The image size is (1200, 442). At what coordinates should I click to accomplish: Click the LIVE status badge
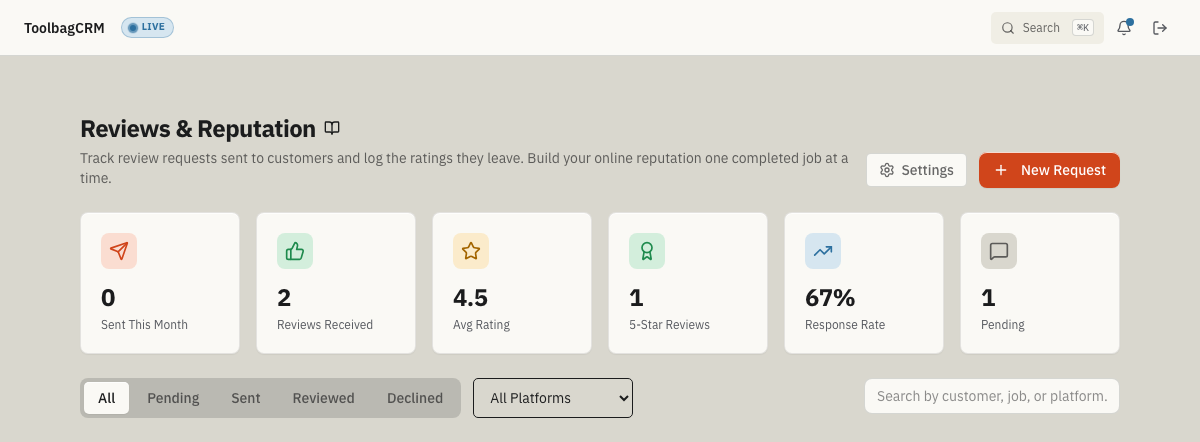tap(147, 27)
